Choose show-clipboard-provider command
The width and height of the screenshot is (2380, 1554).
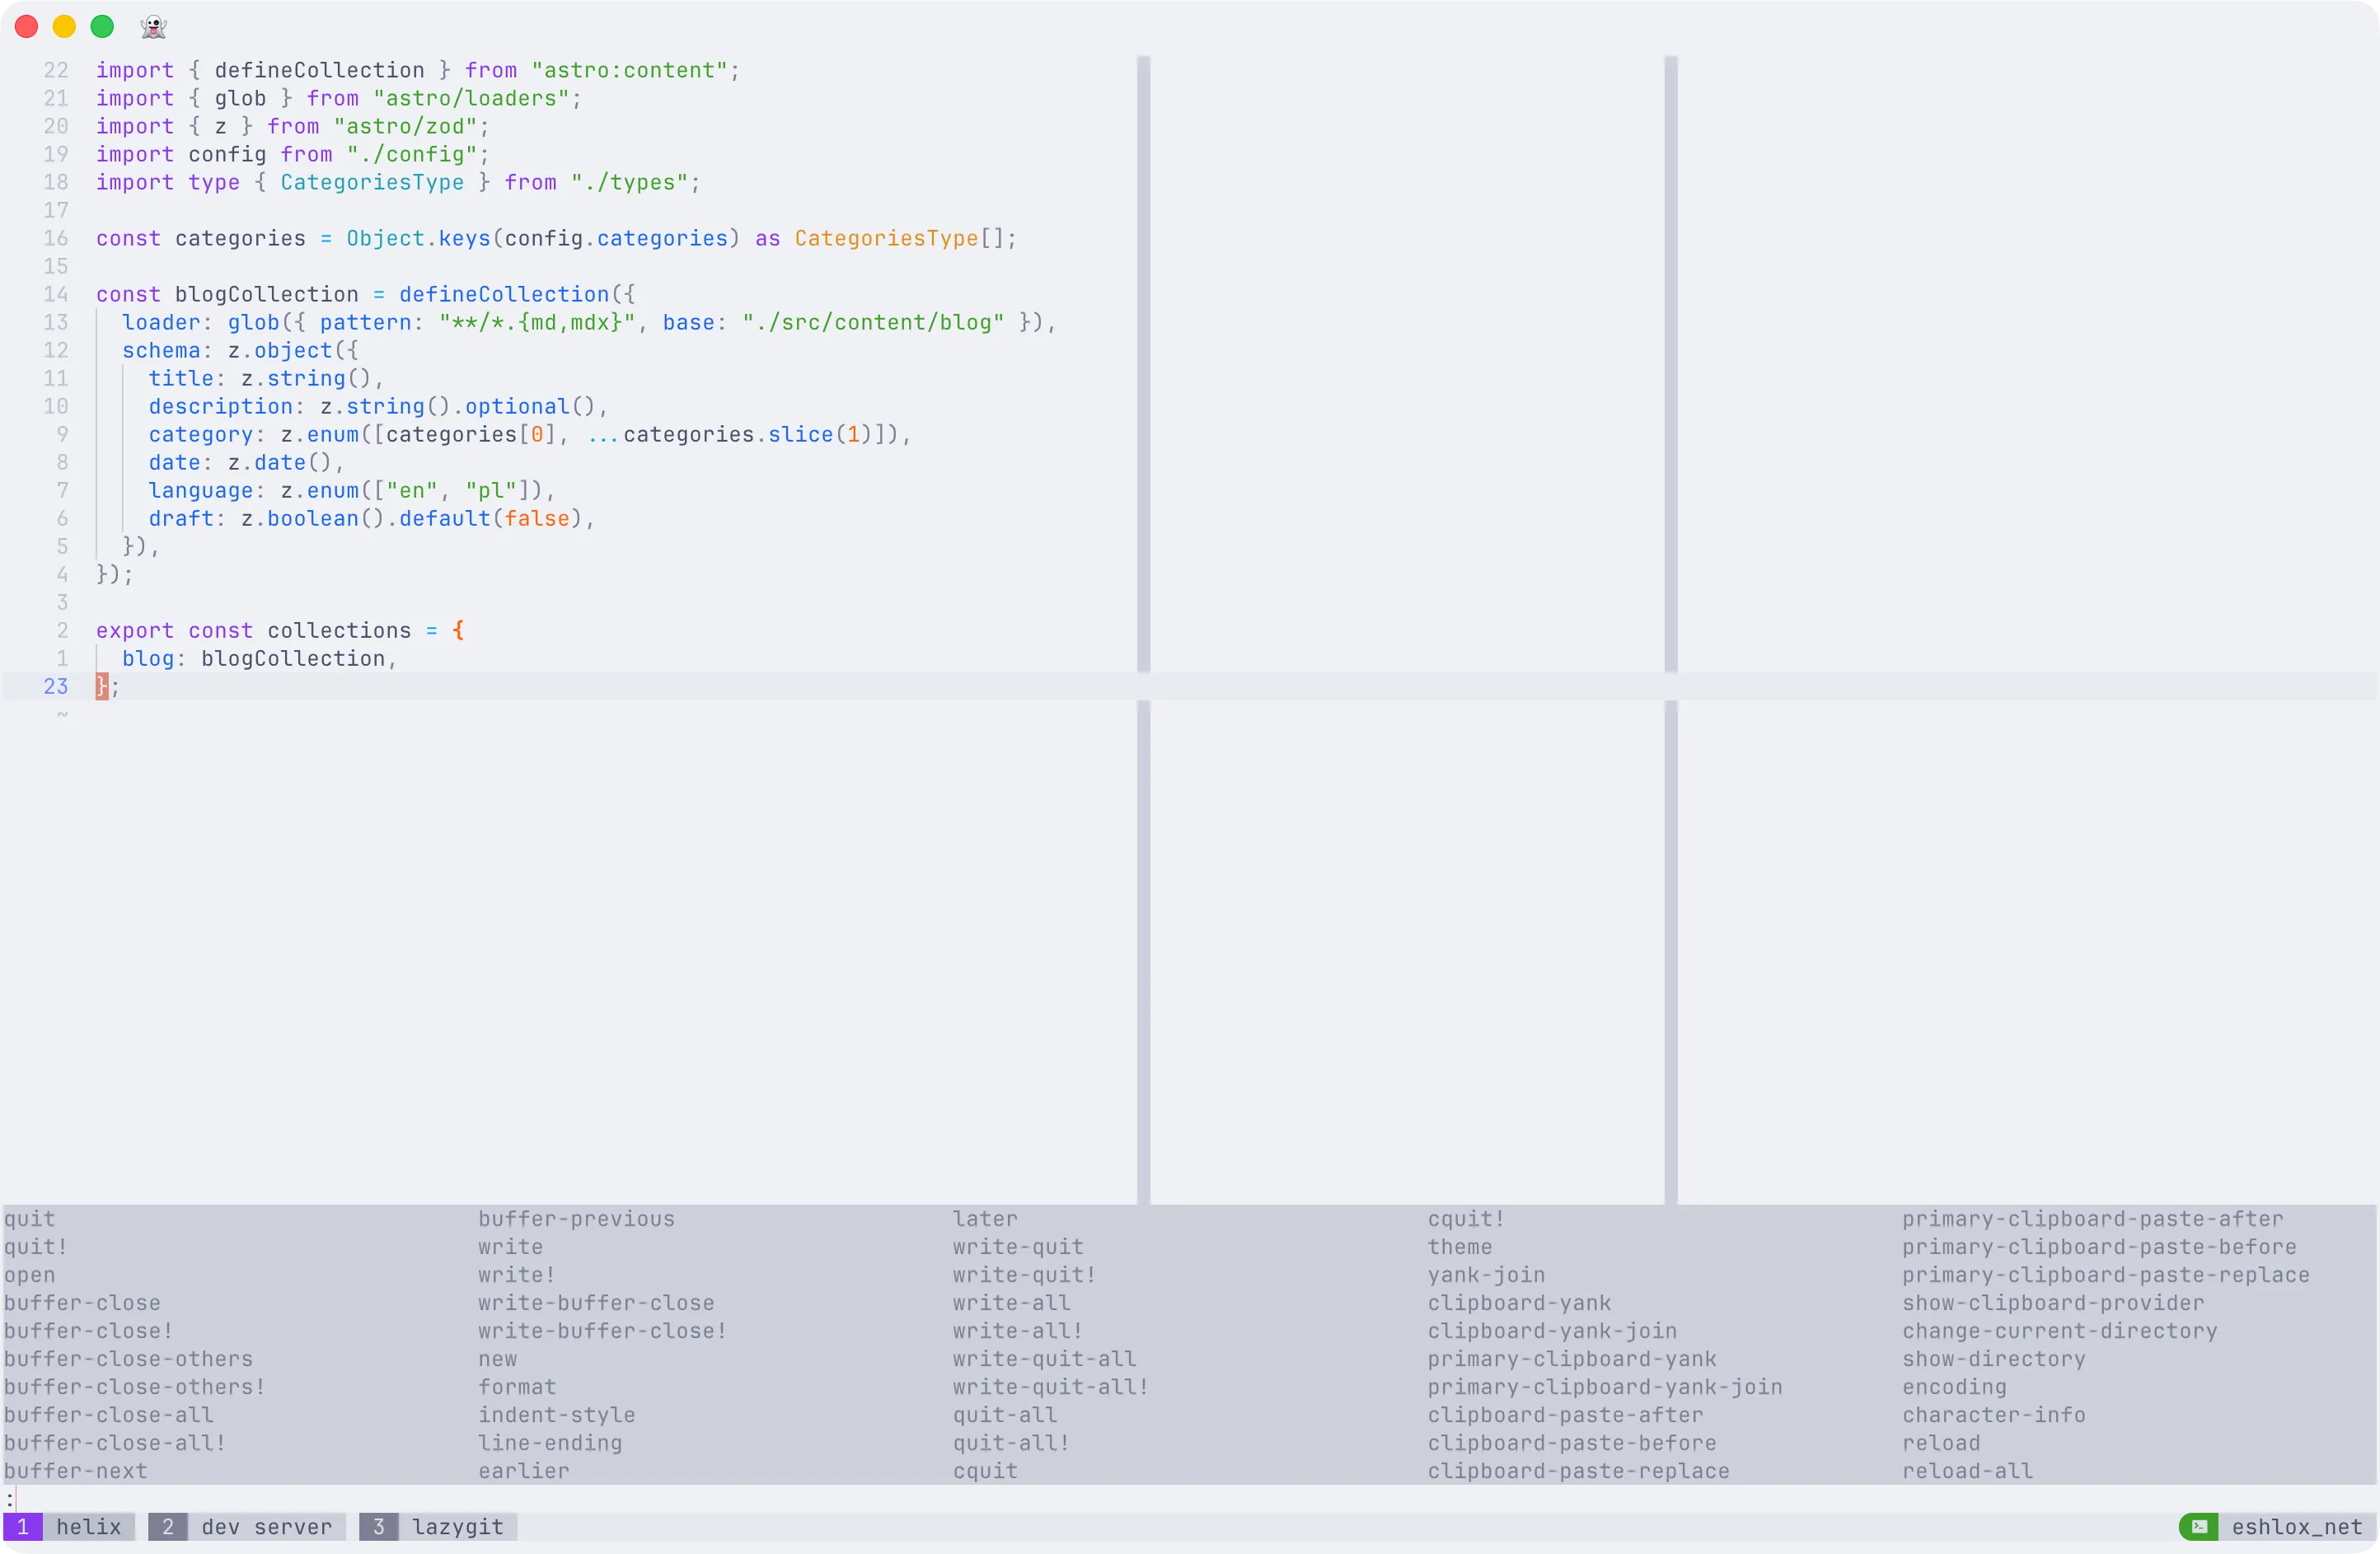[2052, 1303]
